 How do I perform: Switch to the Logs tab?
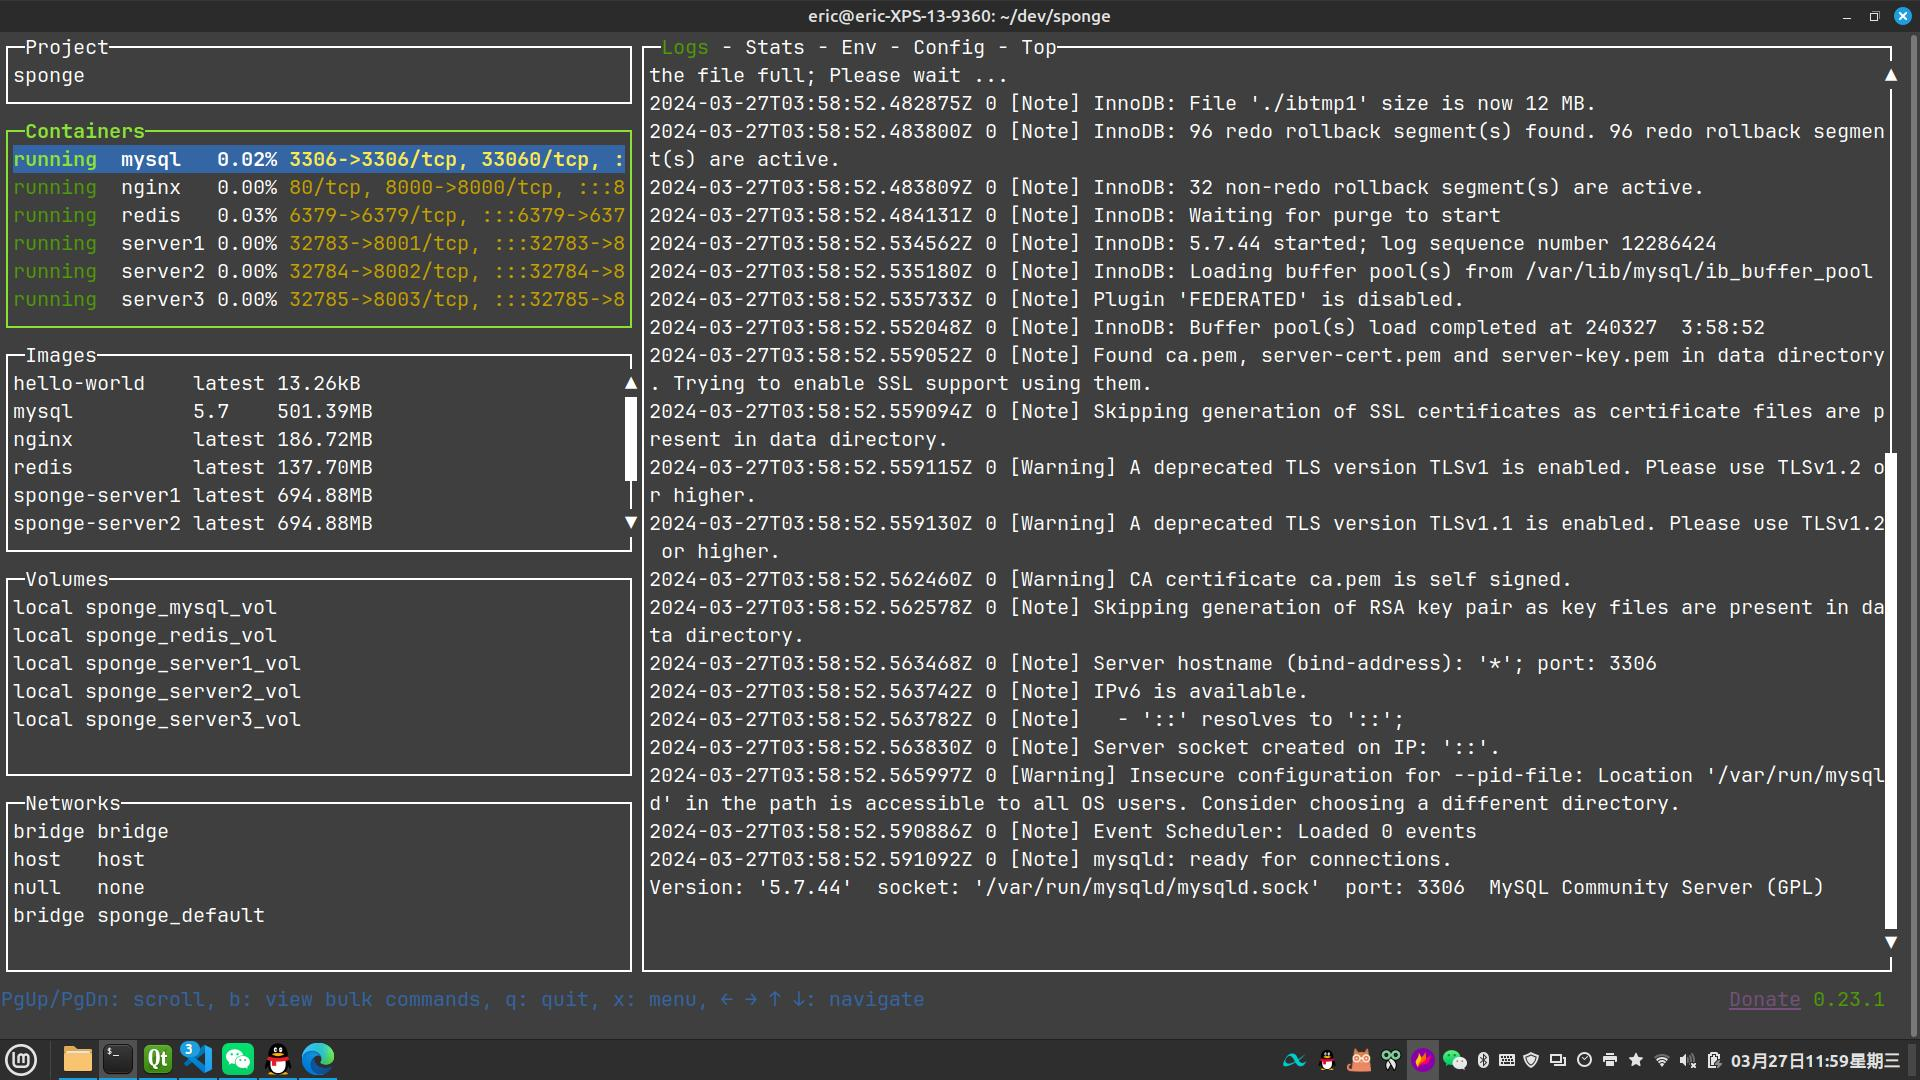684,47
